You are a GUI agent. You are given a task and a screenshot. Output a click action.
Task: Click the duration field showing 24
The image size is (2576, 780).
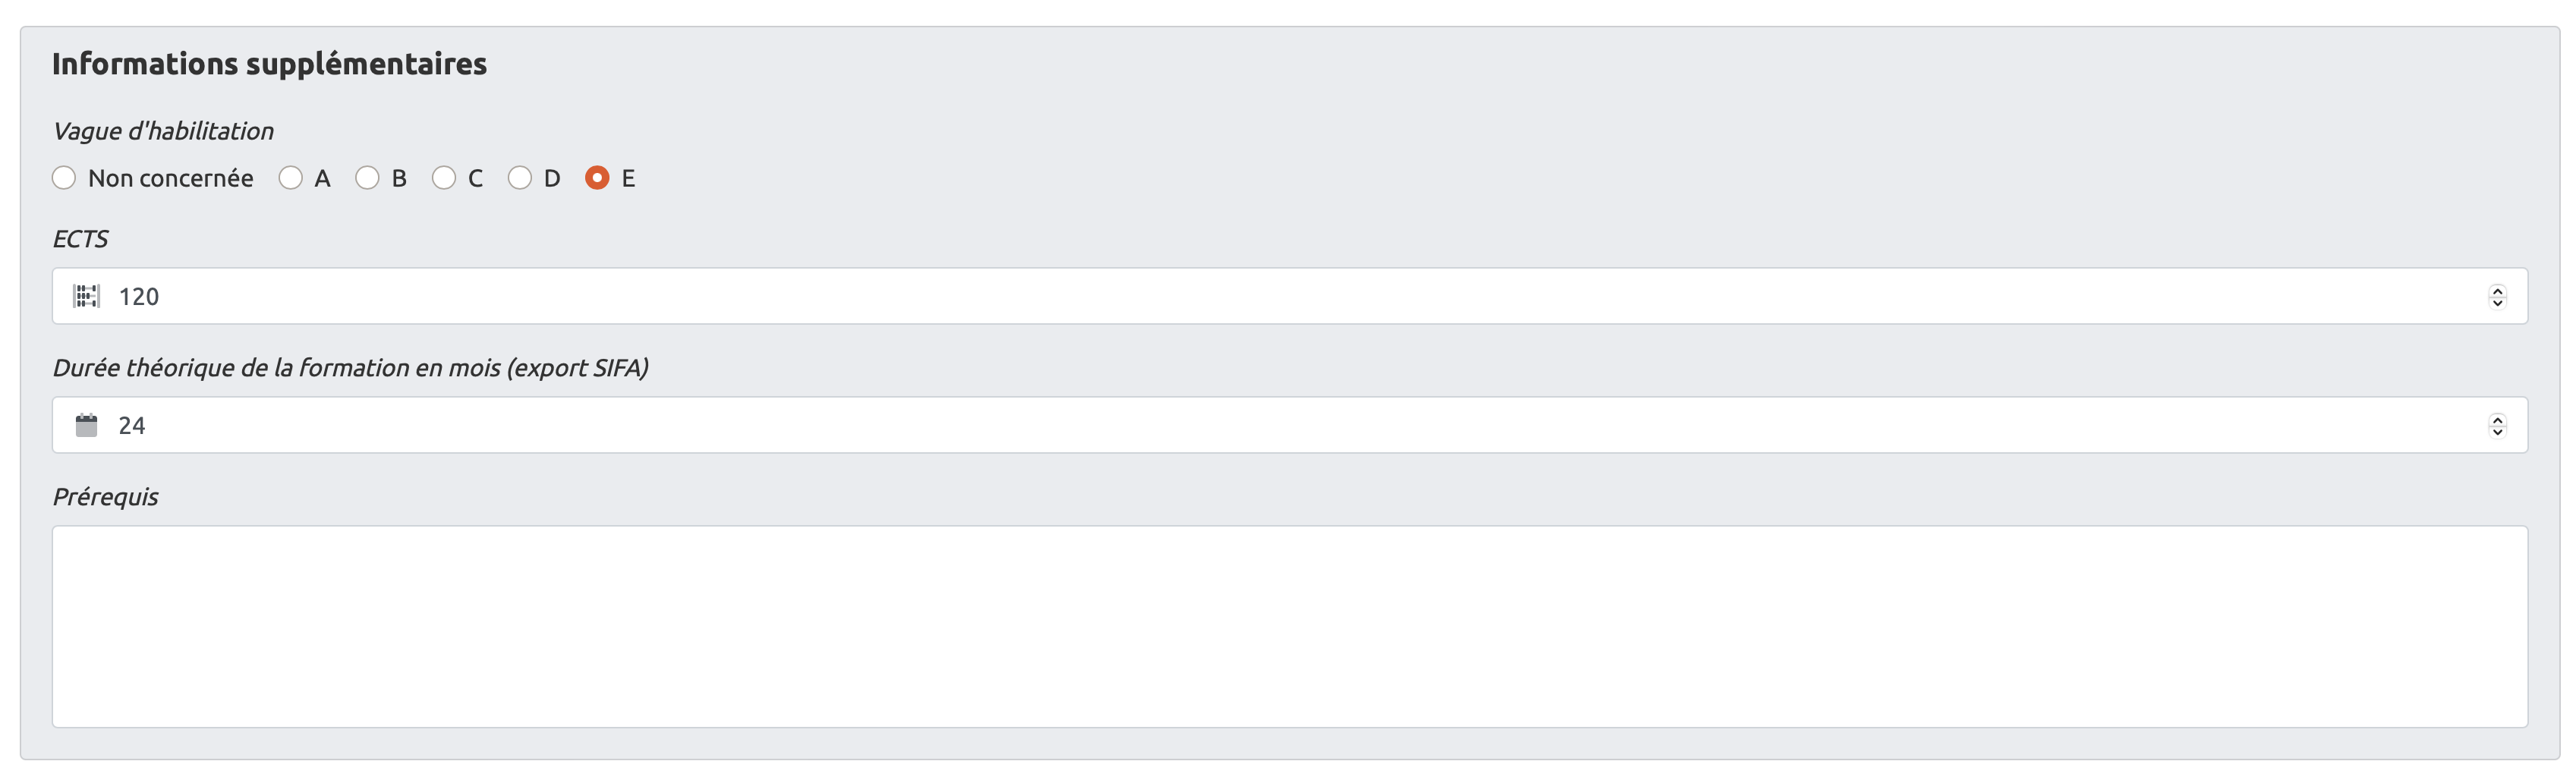pyautogui.click(x=1200, y=425)
